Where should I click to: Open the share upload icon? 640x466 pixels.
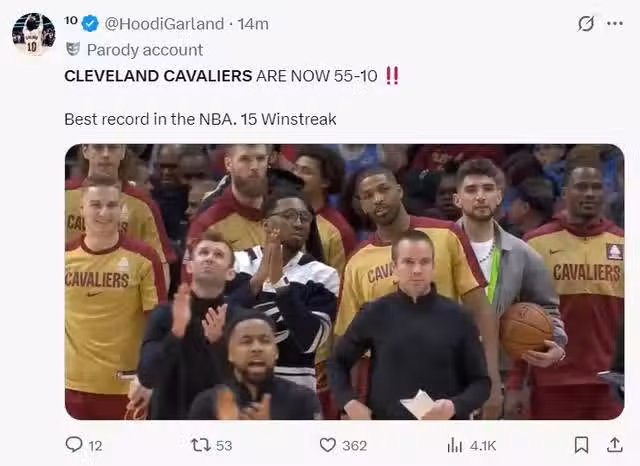[614, 445]
